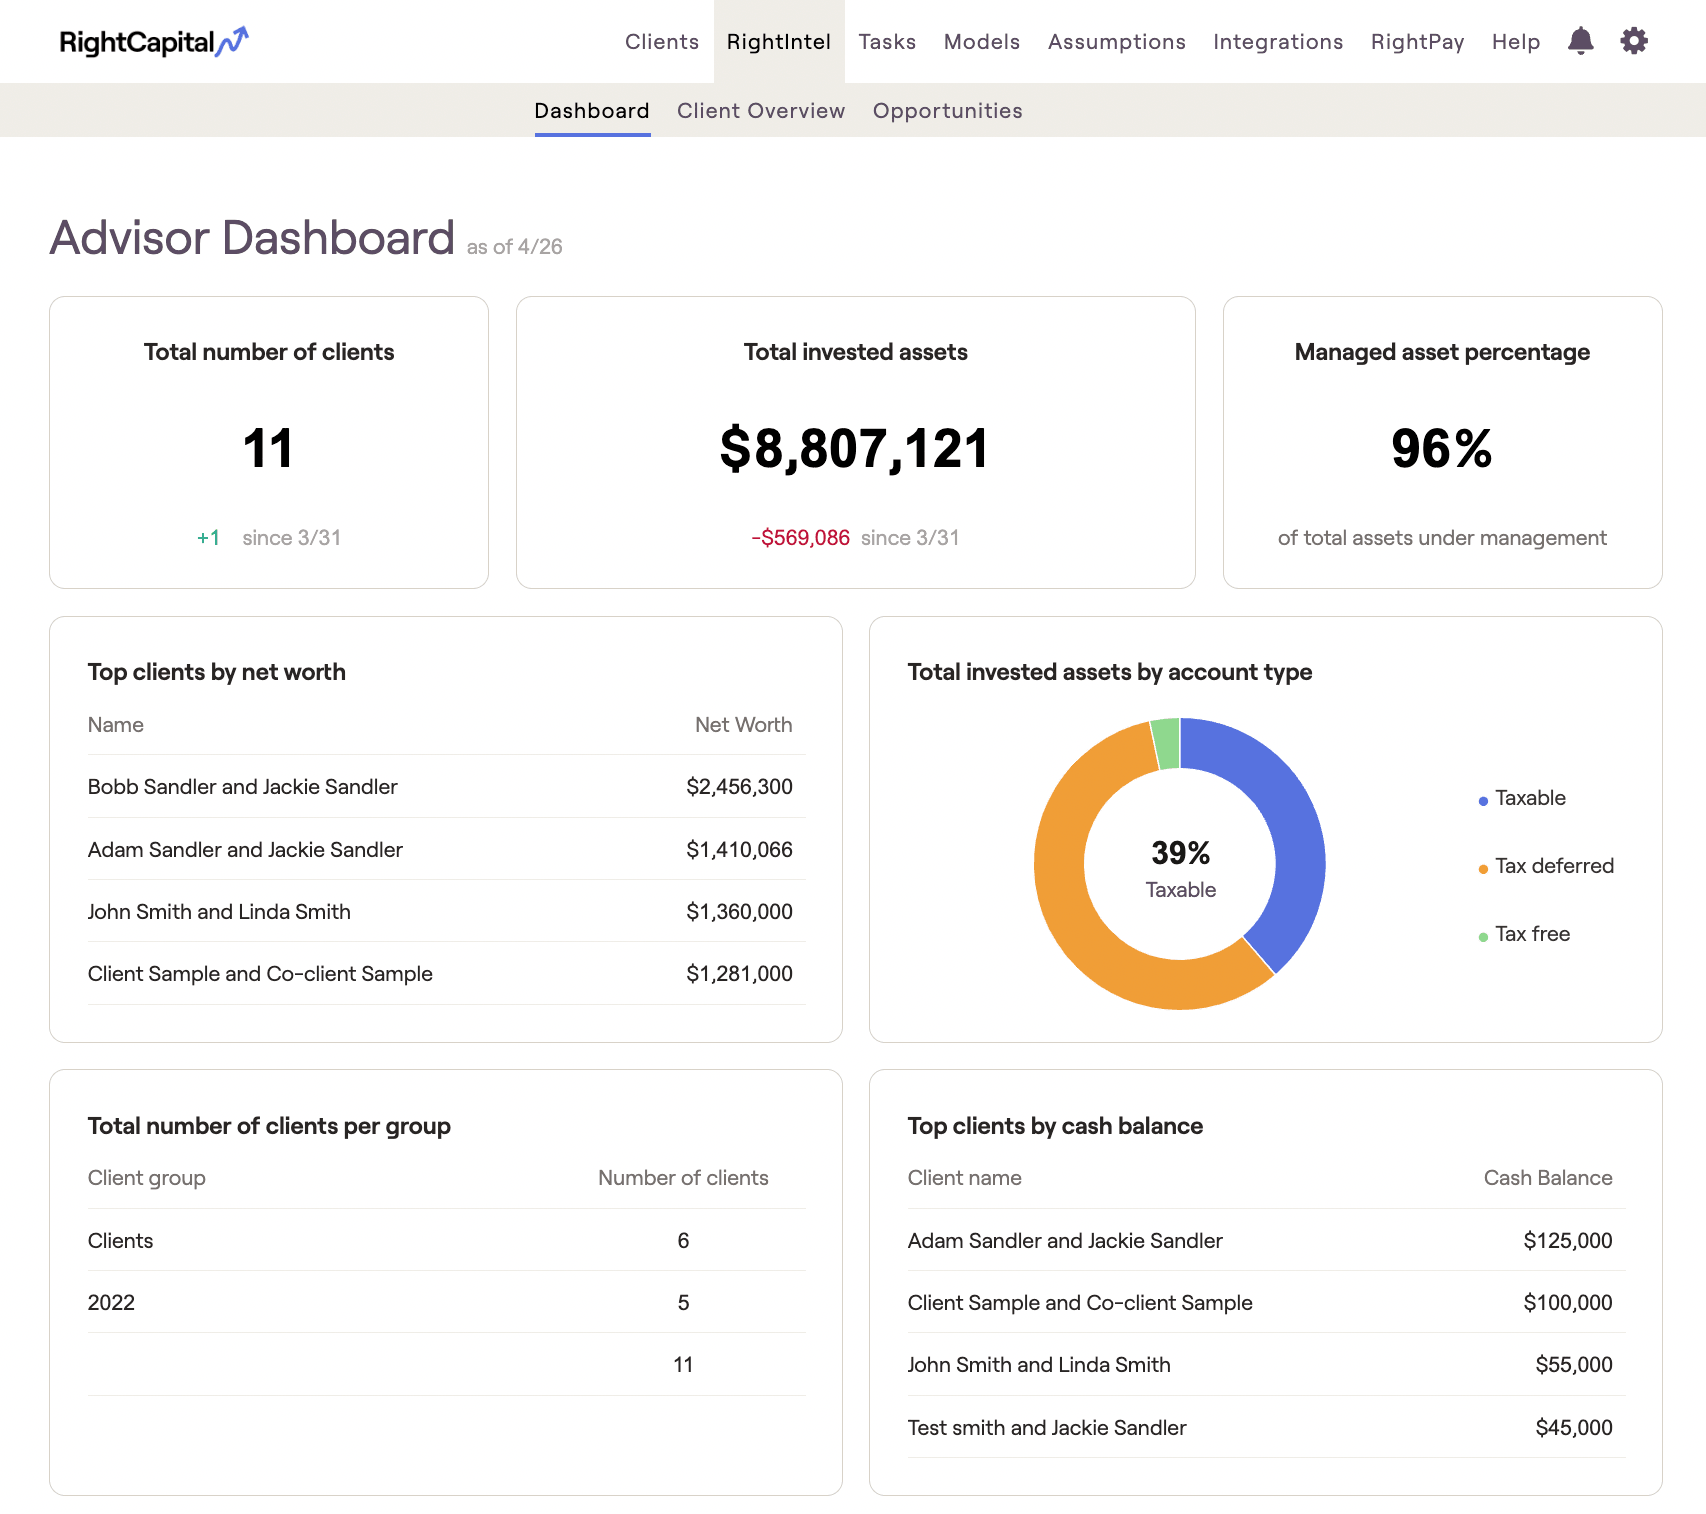Open John Smith and Linda Smith cash balance entry
The width and height of the screenshot is (1706, 1514).
click(1039, 1364)
